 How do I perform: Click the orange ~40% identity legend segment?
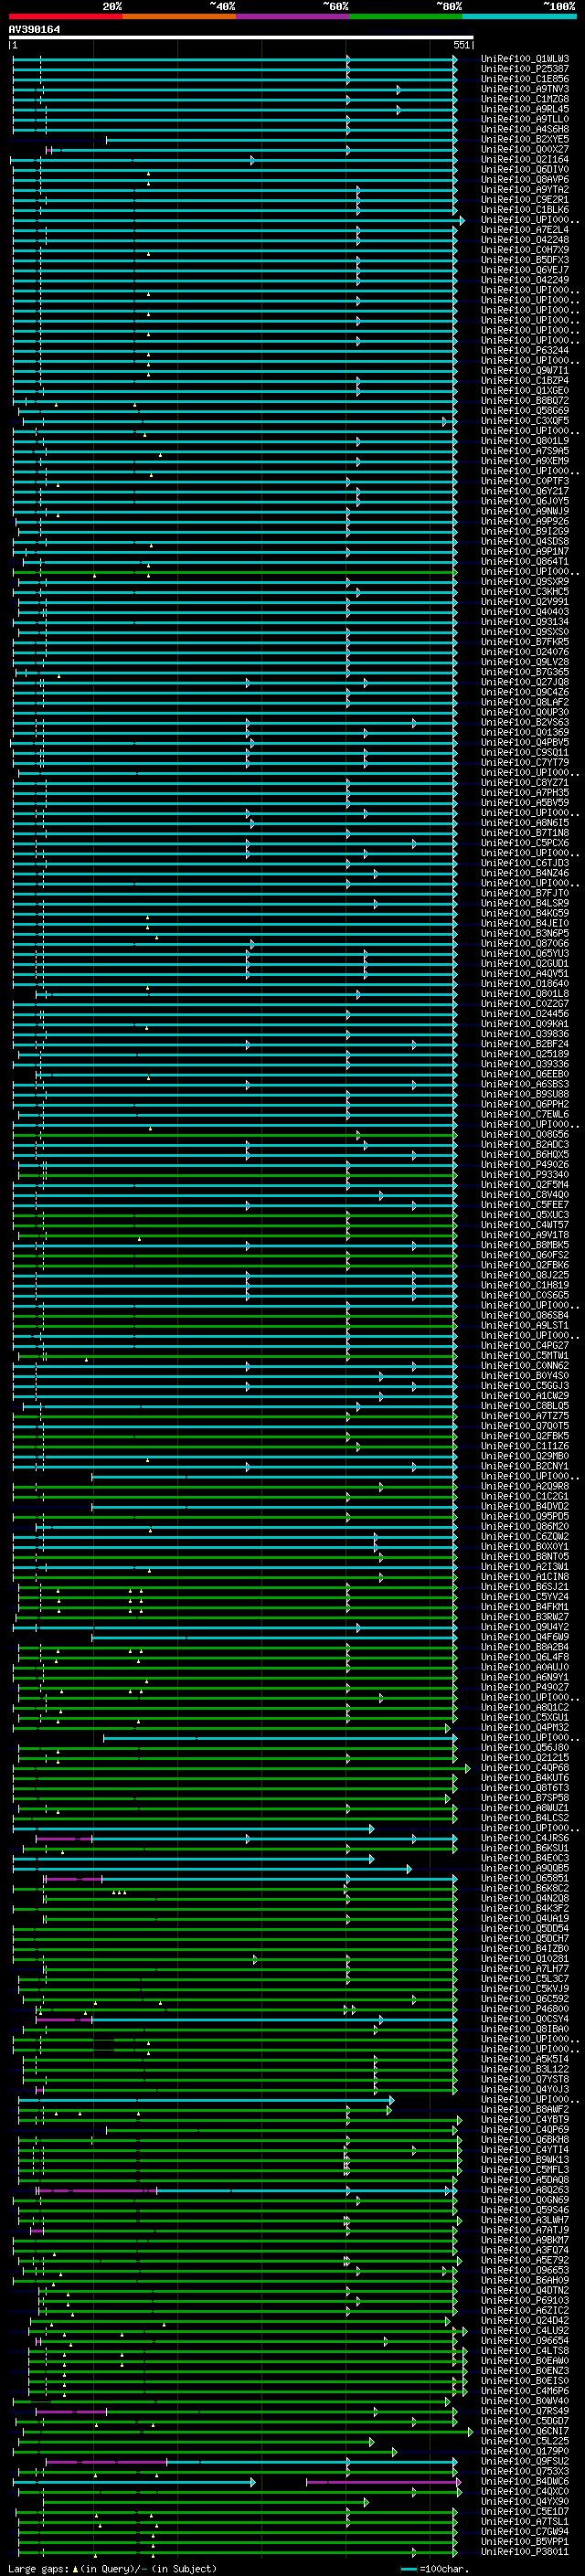pos(179,16)
